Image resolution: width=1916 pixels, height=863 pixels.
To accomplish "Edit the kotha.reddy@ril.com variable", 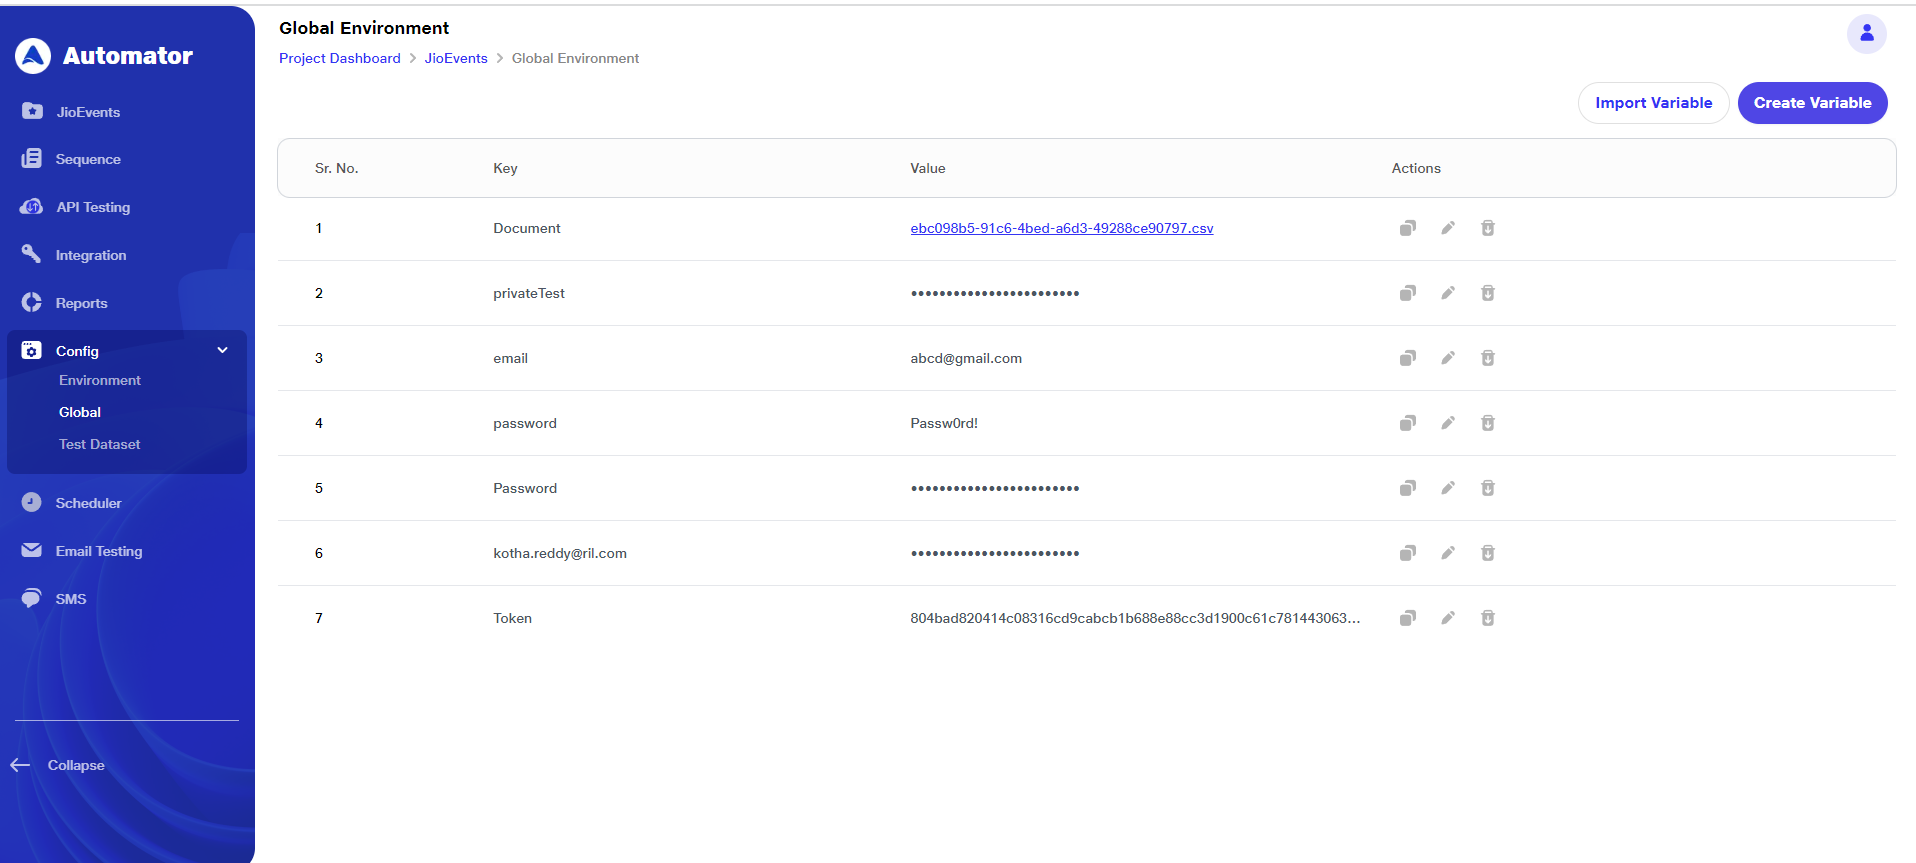I will (x=1447, y=553).
